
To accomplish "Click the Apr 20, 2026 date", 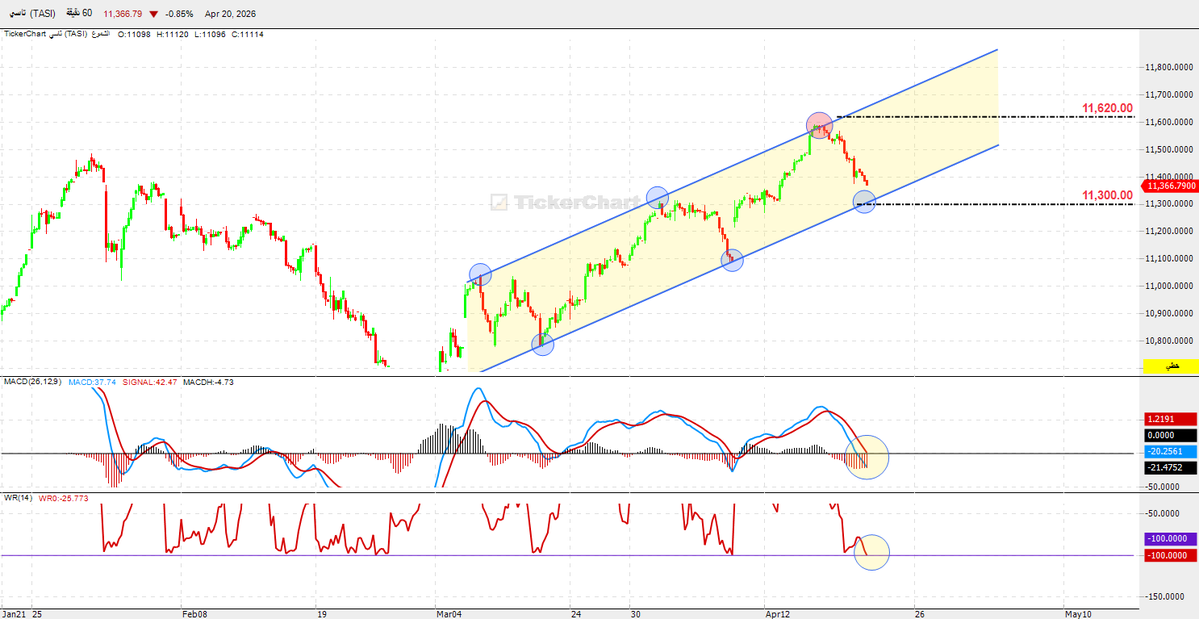I will (x=232, y=14).
